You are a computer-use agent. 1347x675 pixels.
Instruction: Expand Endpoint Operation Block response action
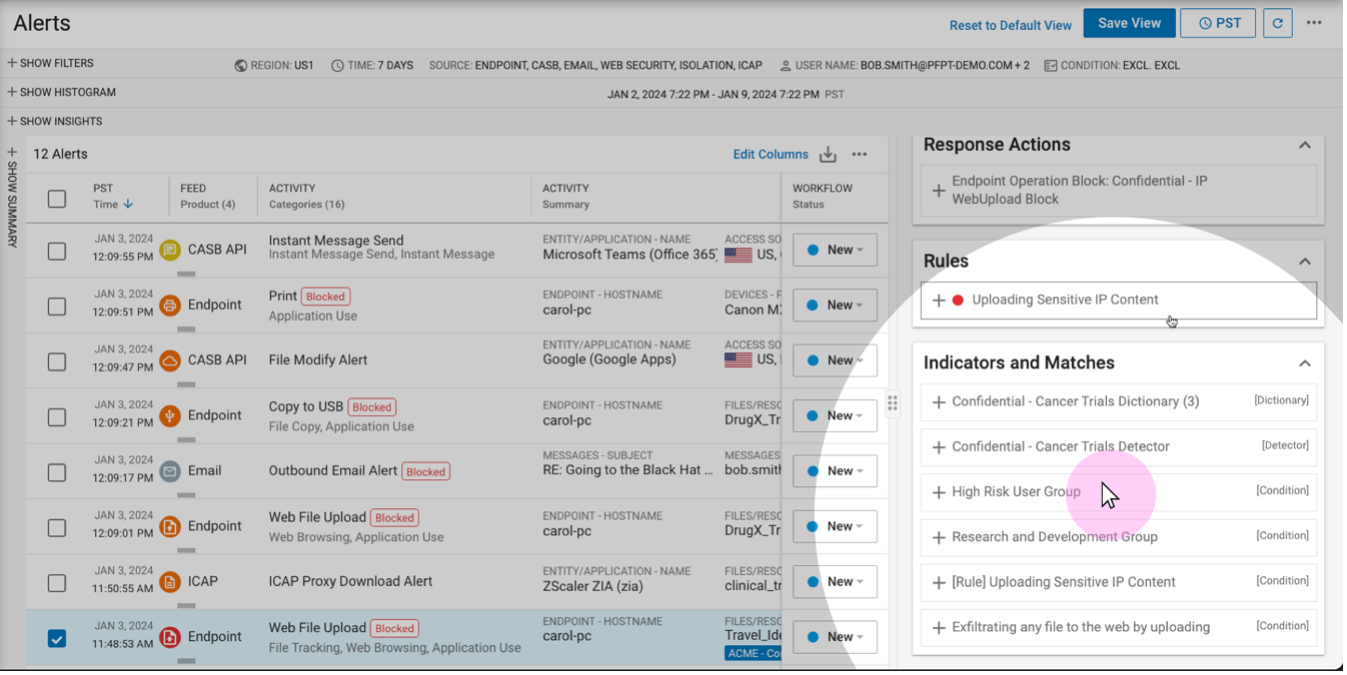[x=938, y=190]
